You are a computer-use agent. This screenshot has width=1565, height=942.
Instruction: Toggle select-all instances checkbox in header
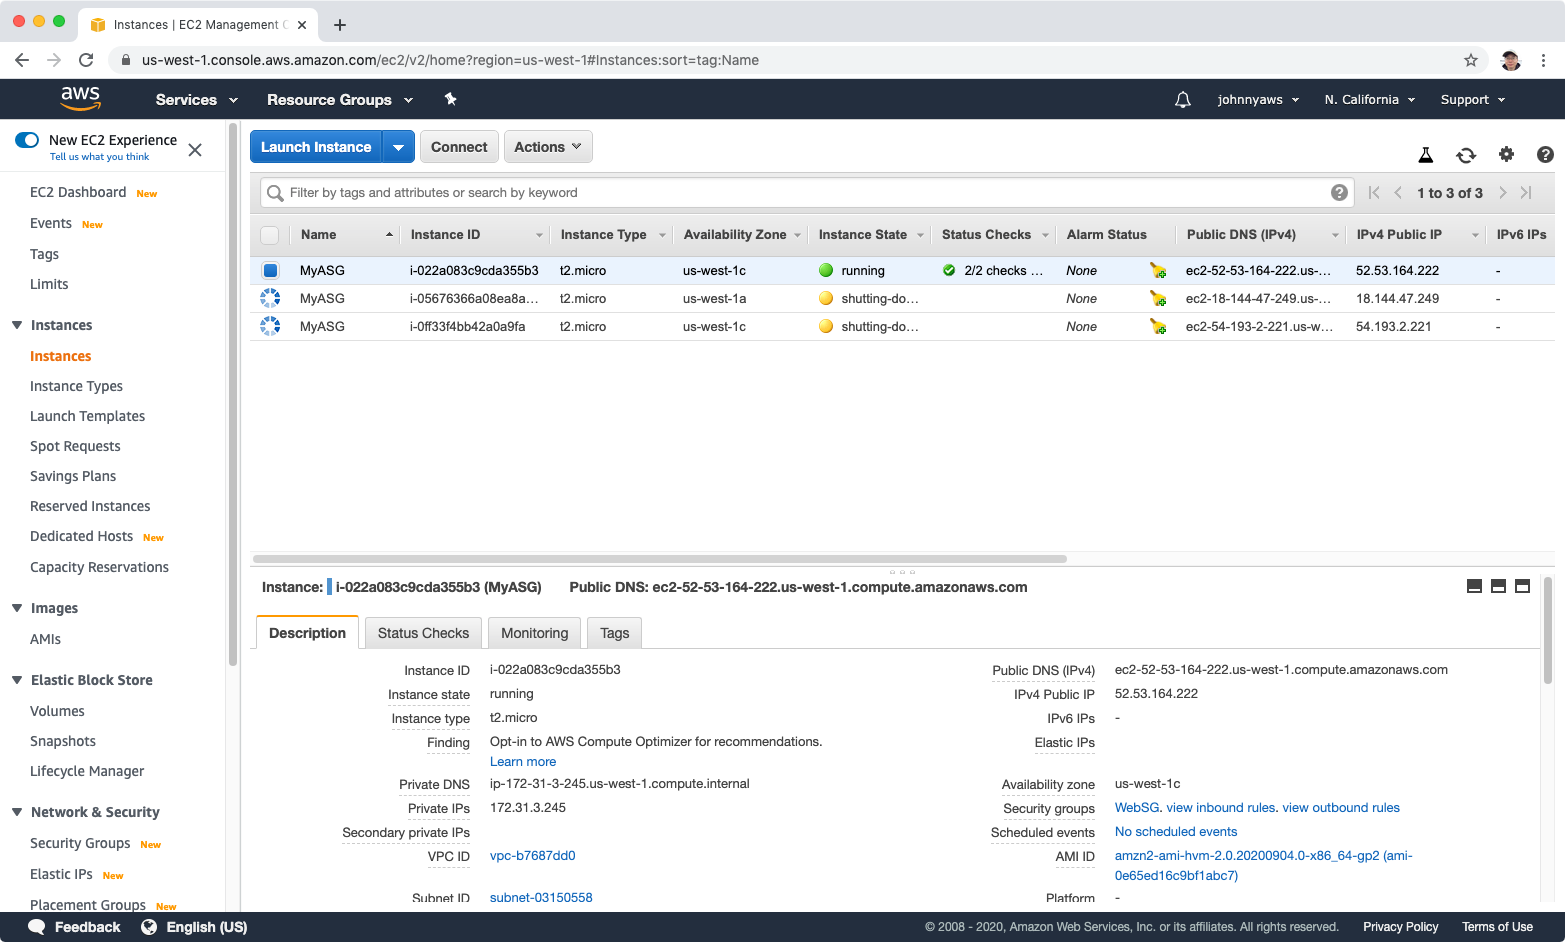pyautogui.click(x=269, y=235)
